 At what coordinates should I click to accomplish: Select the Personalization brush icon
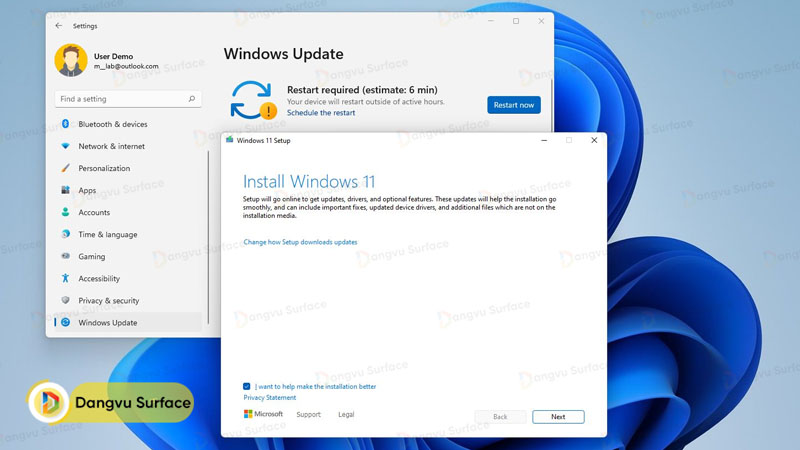(66, 168)
